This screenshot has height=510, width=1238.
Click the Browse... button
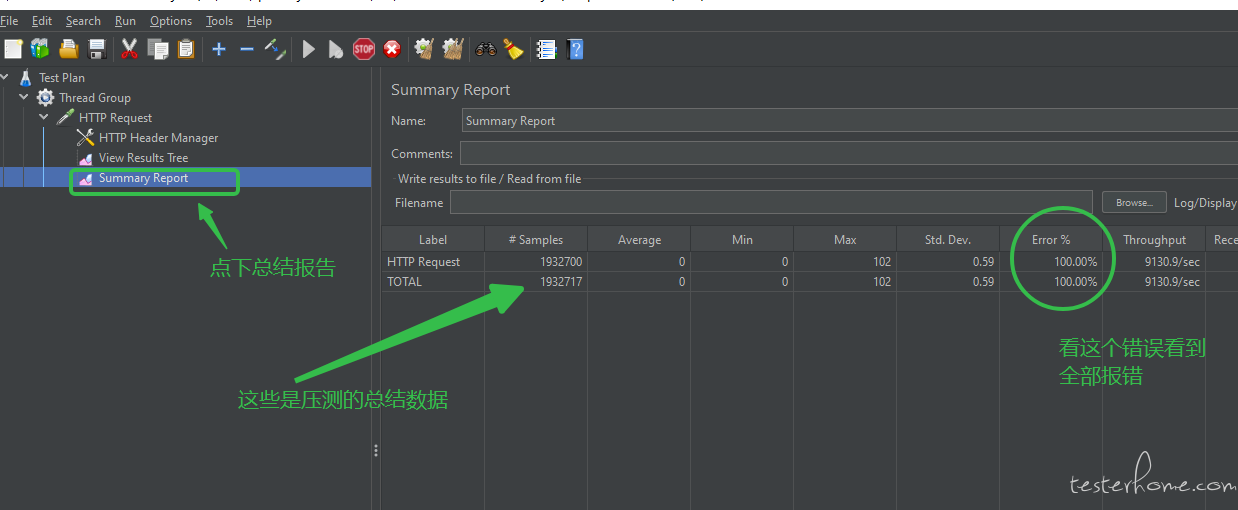(1133, 202)
